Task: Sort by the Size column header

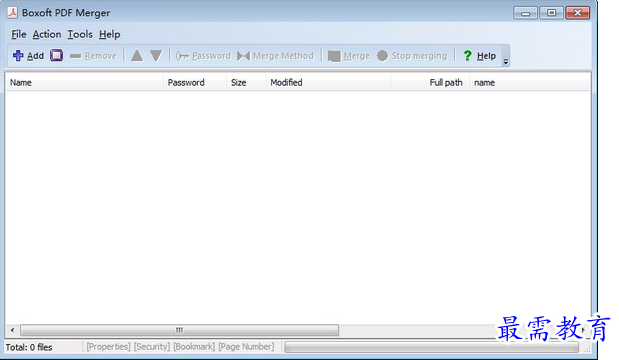Action: coord(246,82)
